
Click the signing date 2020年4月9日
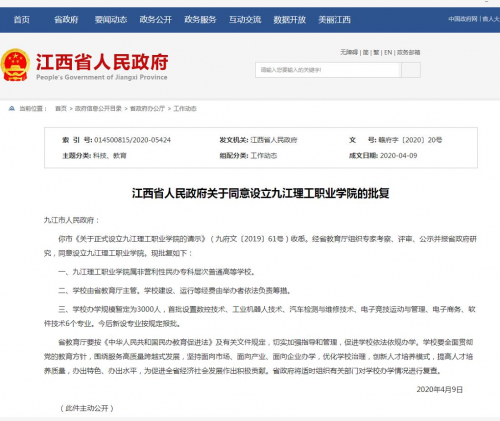[439, 389]
